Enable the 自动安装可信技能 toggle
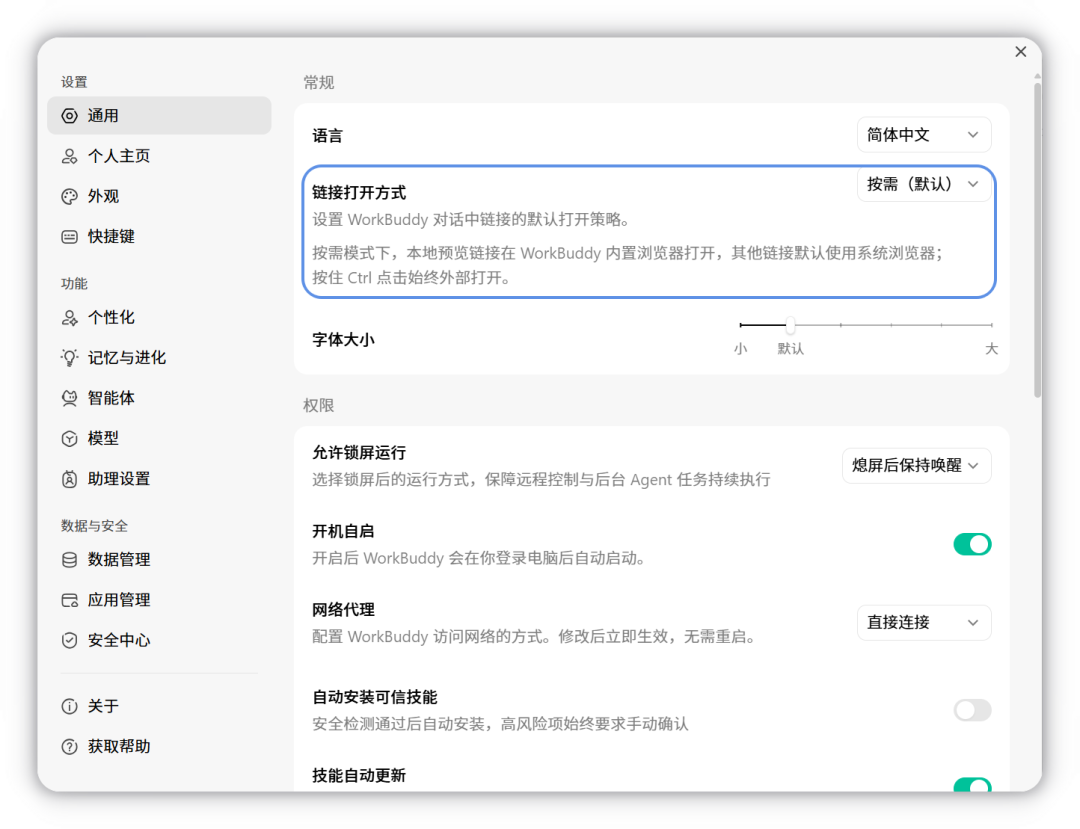 coord(972,710)
